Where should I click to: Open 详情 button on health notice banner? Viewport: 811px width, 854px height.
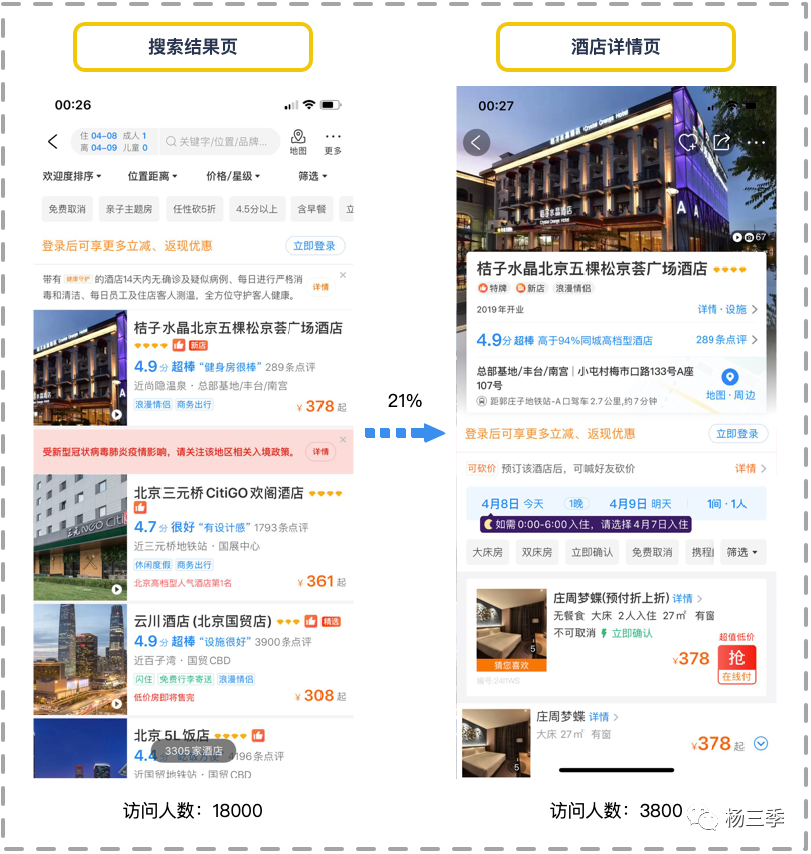point(321,287)
